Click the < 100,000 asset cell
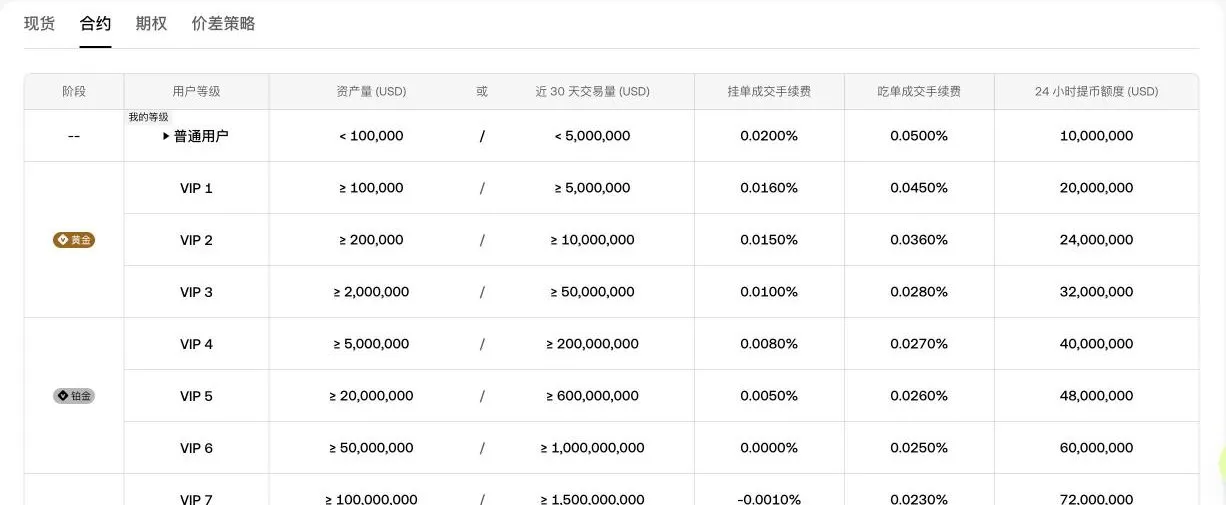The image size is (1226, 505). (x=371, y=136)
